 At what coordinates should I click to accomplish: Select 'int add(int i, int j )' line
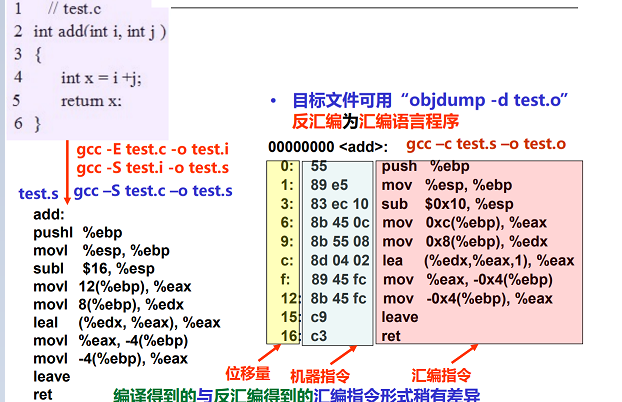coord(100,31)
